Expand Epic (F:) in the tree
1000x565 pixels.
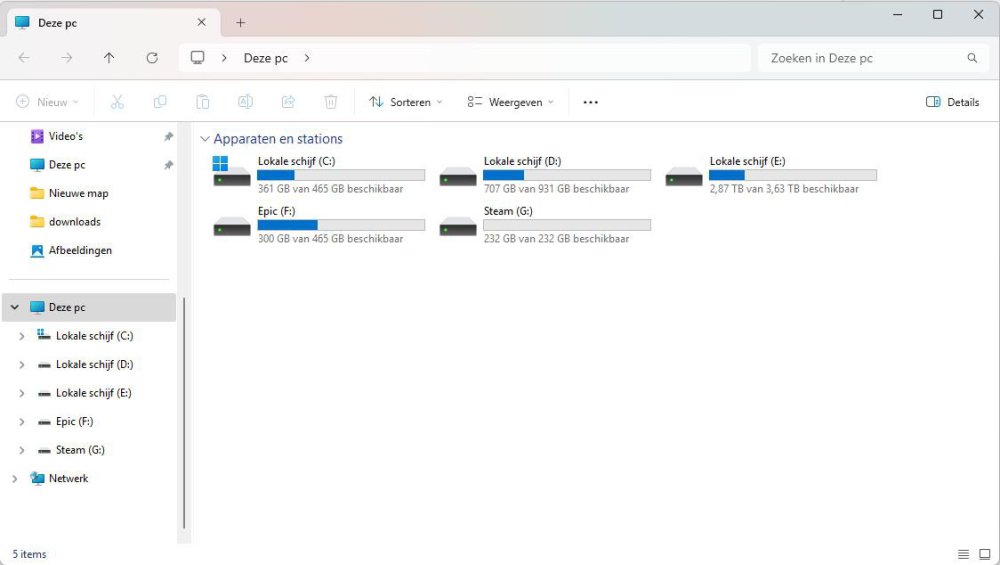pyautogui.click(x=22, y=422)
